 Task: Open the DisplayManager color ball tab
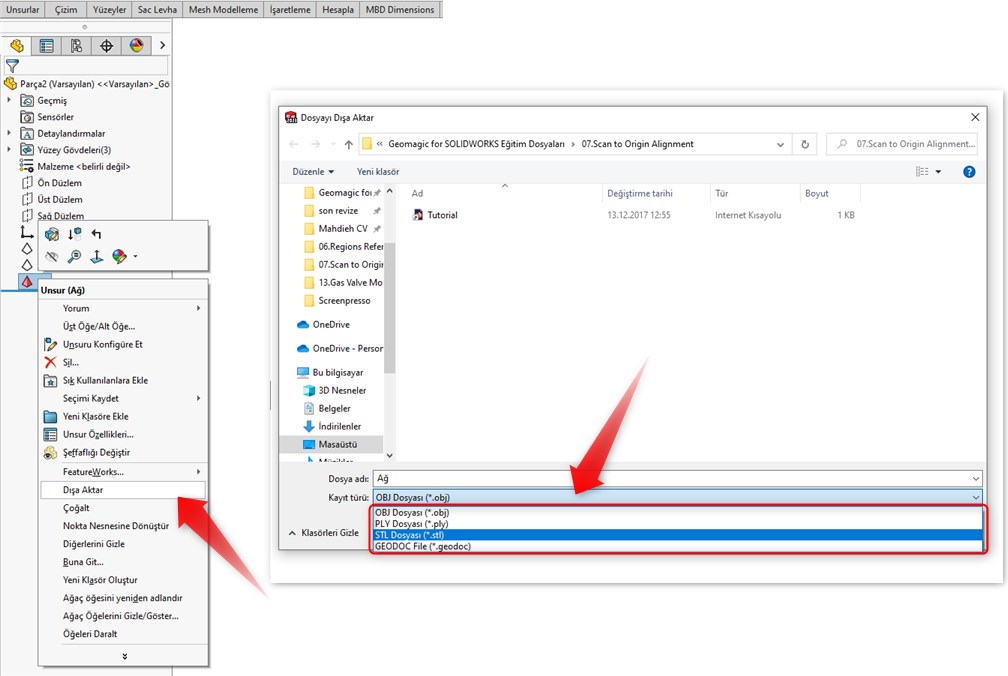(136, 46)
